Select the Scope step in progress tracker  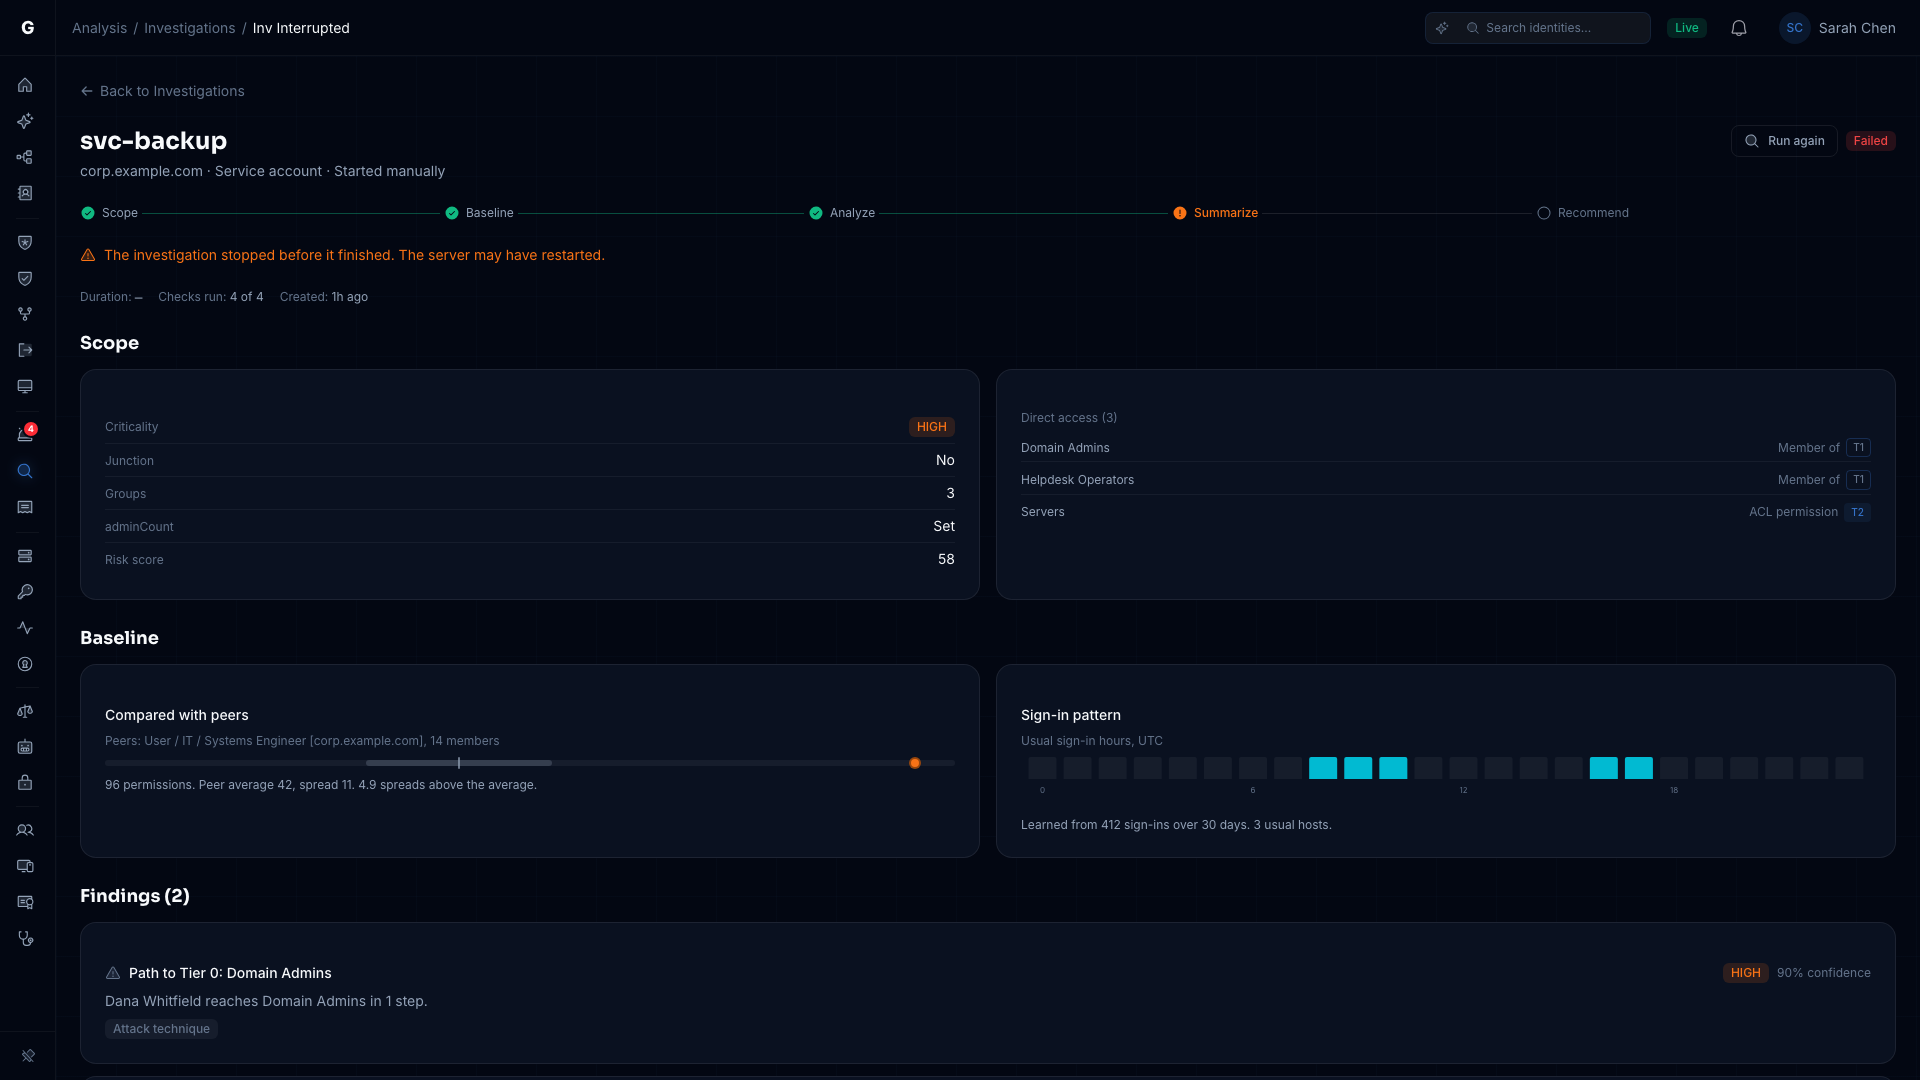[110, 213]
